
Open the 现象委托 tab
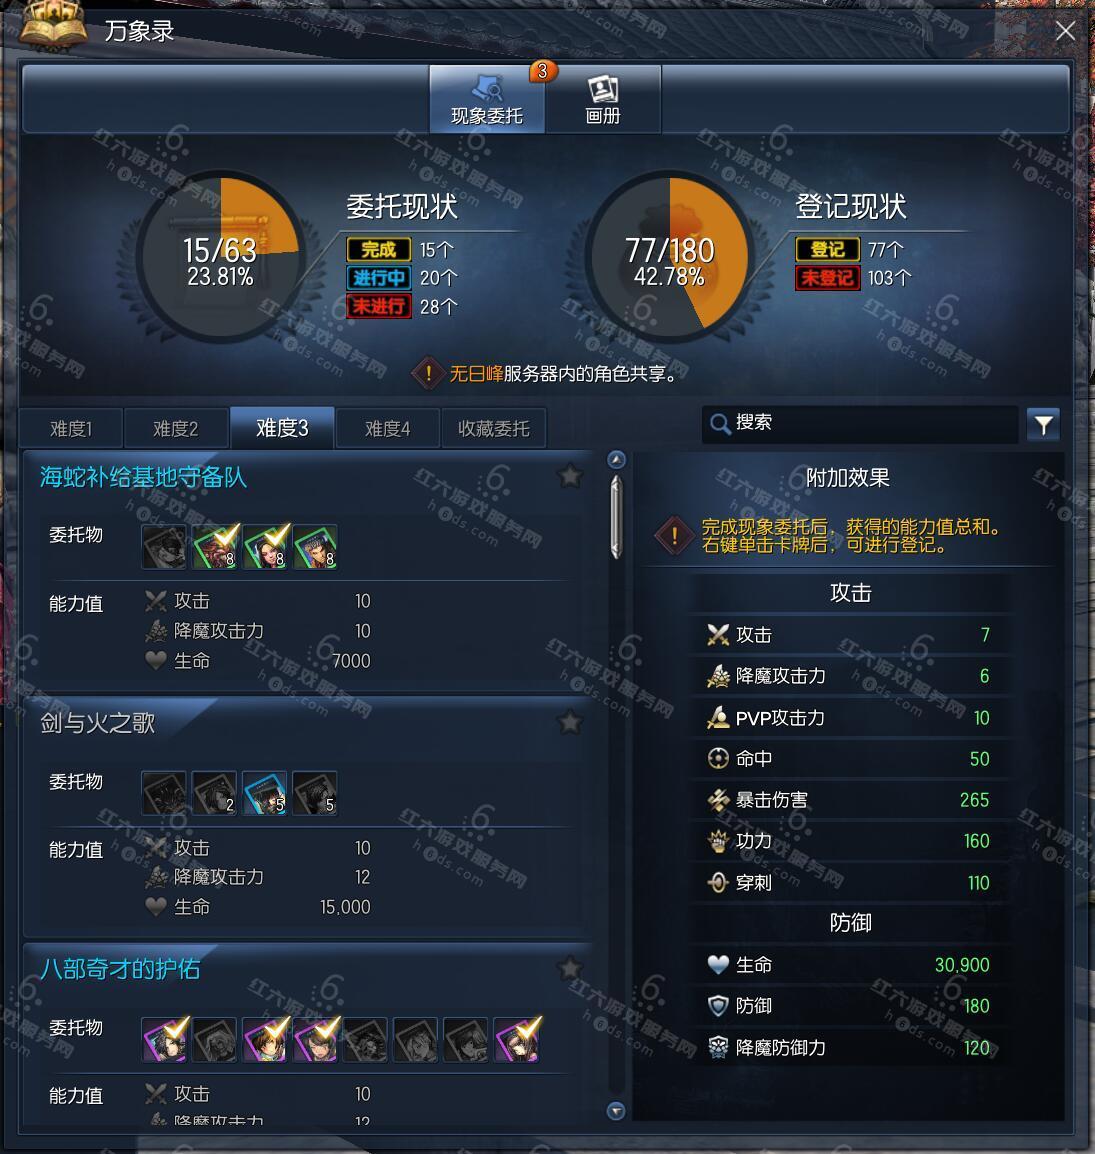(486, 99)
